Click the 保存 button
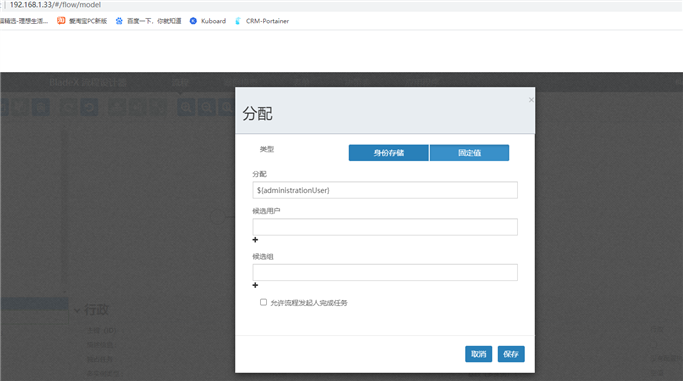The height and width of the screenshot is (381, 683). click(511, 354)
